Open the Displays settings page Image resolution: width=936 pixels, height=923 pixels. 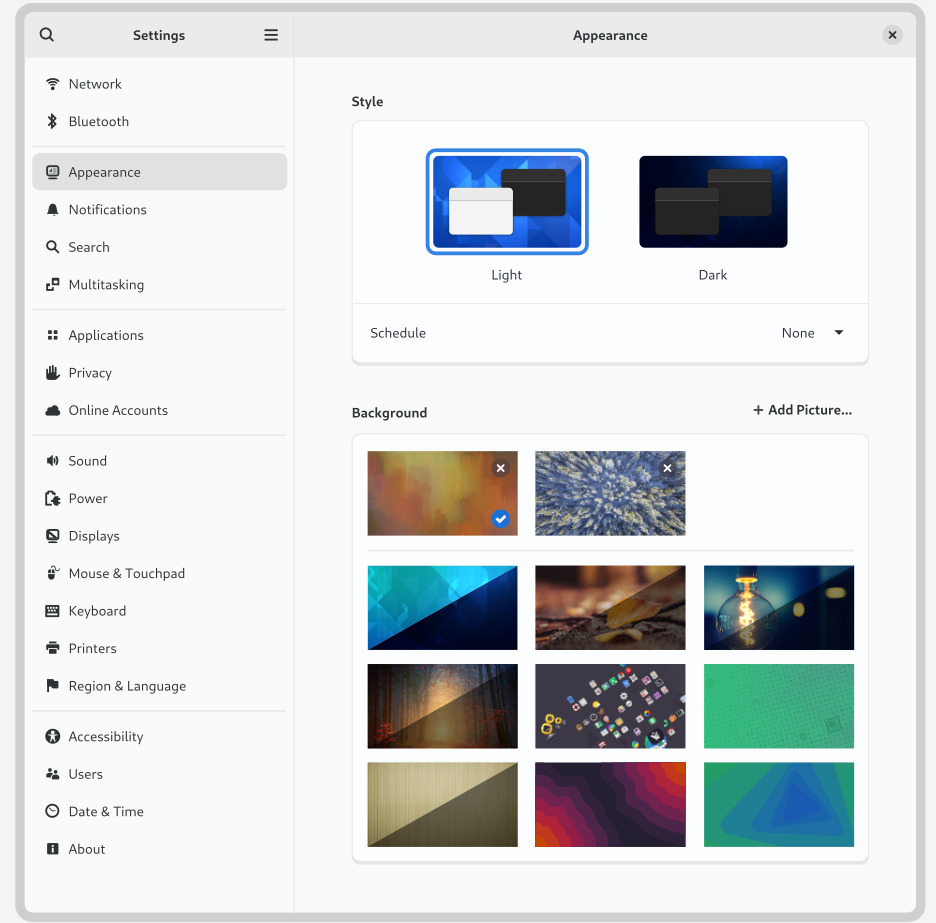pyautogui.click(x=94, y=536)
